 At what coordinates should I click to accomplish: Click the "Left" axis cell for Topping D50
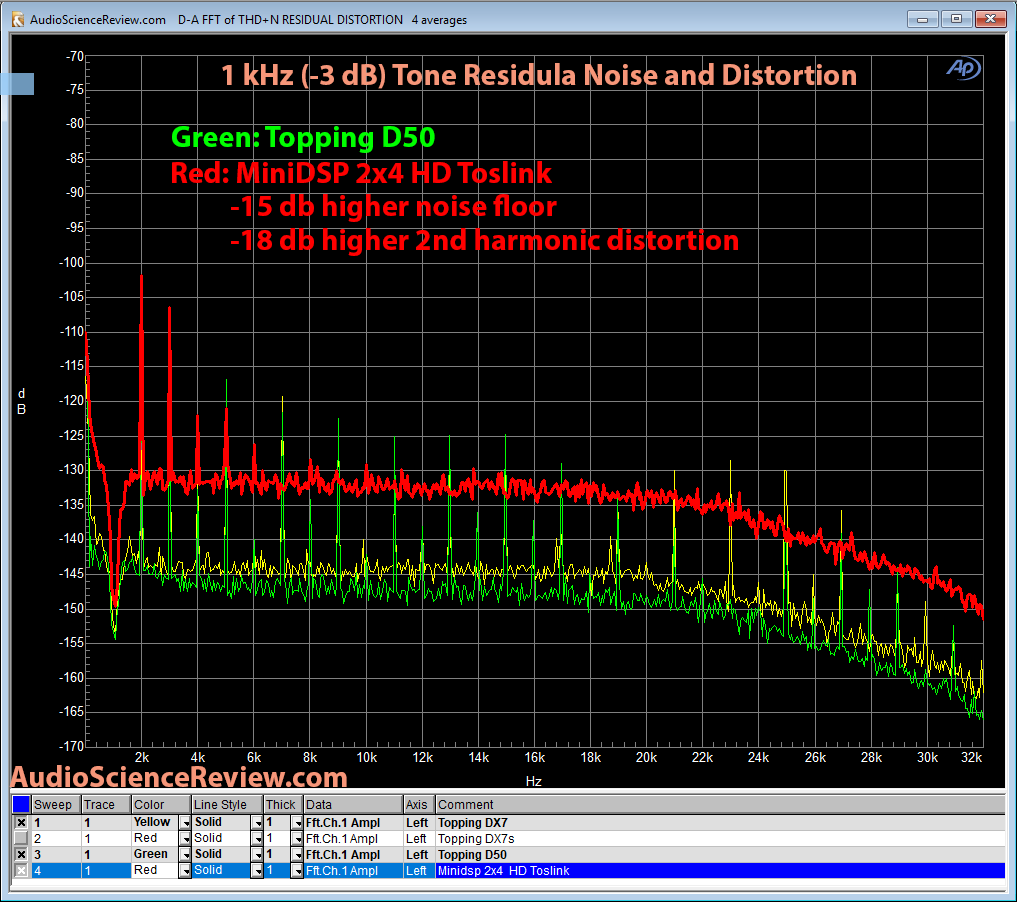click(x=419, y=855)
